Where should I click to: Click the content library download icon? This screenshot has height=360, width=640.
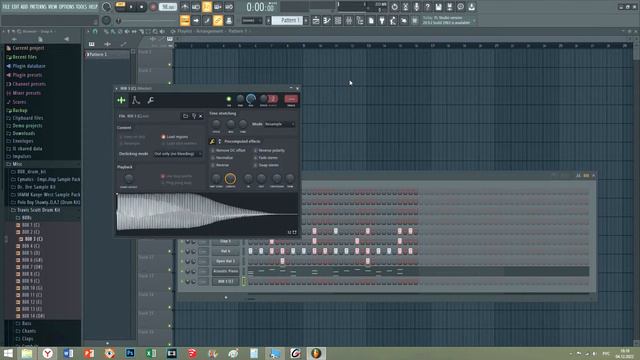[x=471, y=7]
